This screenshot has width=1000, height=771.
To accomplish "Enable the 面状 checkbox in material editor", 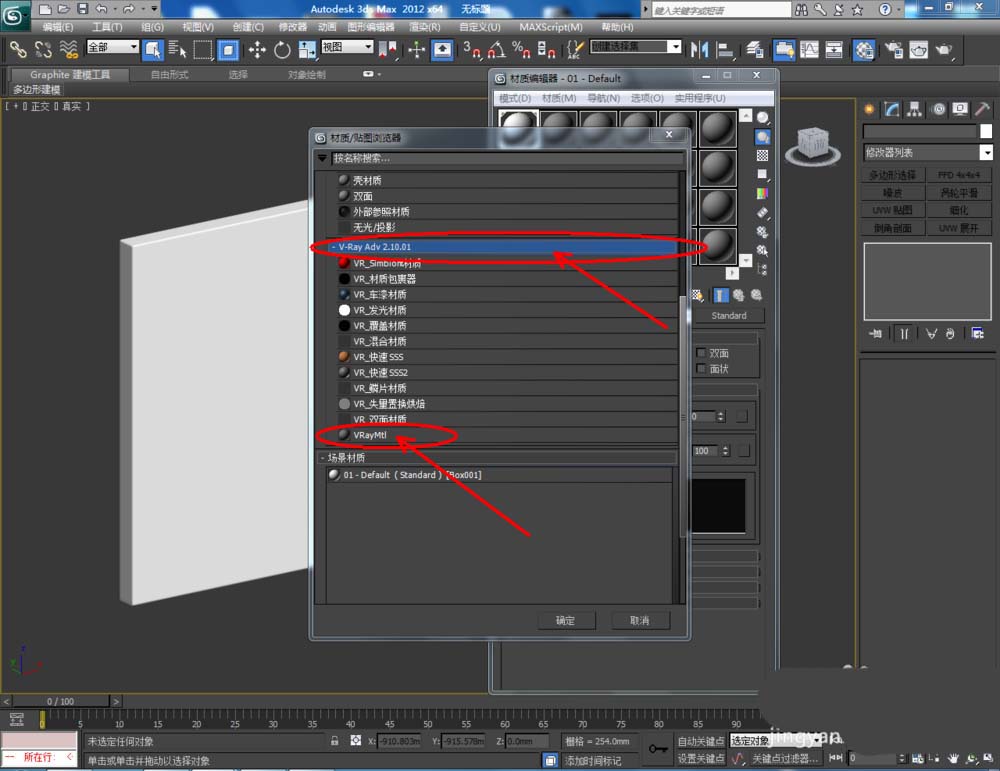I will click(x=702, y=368).
